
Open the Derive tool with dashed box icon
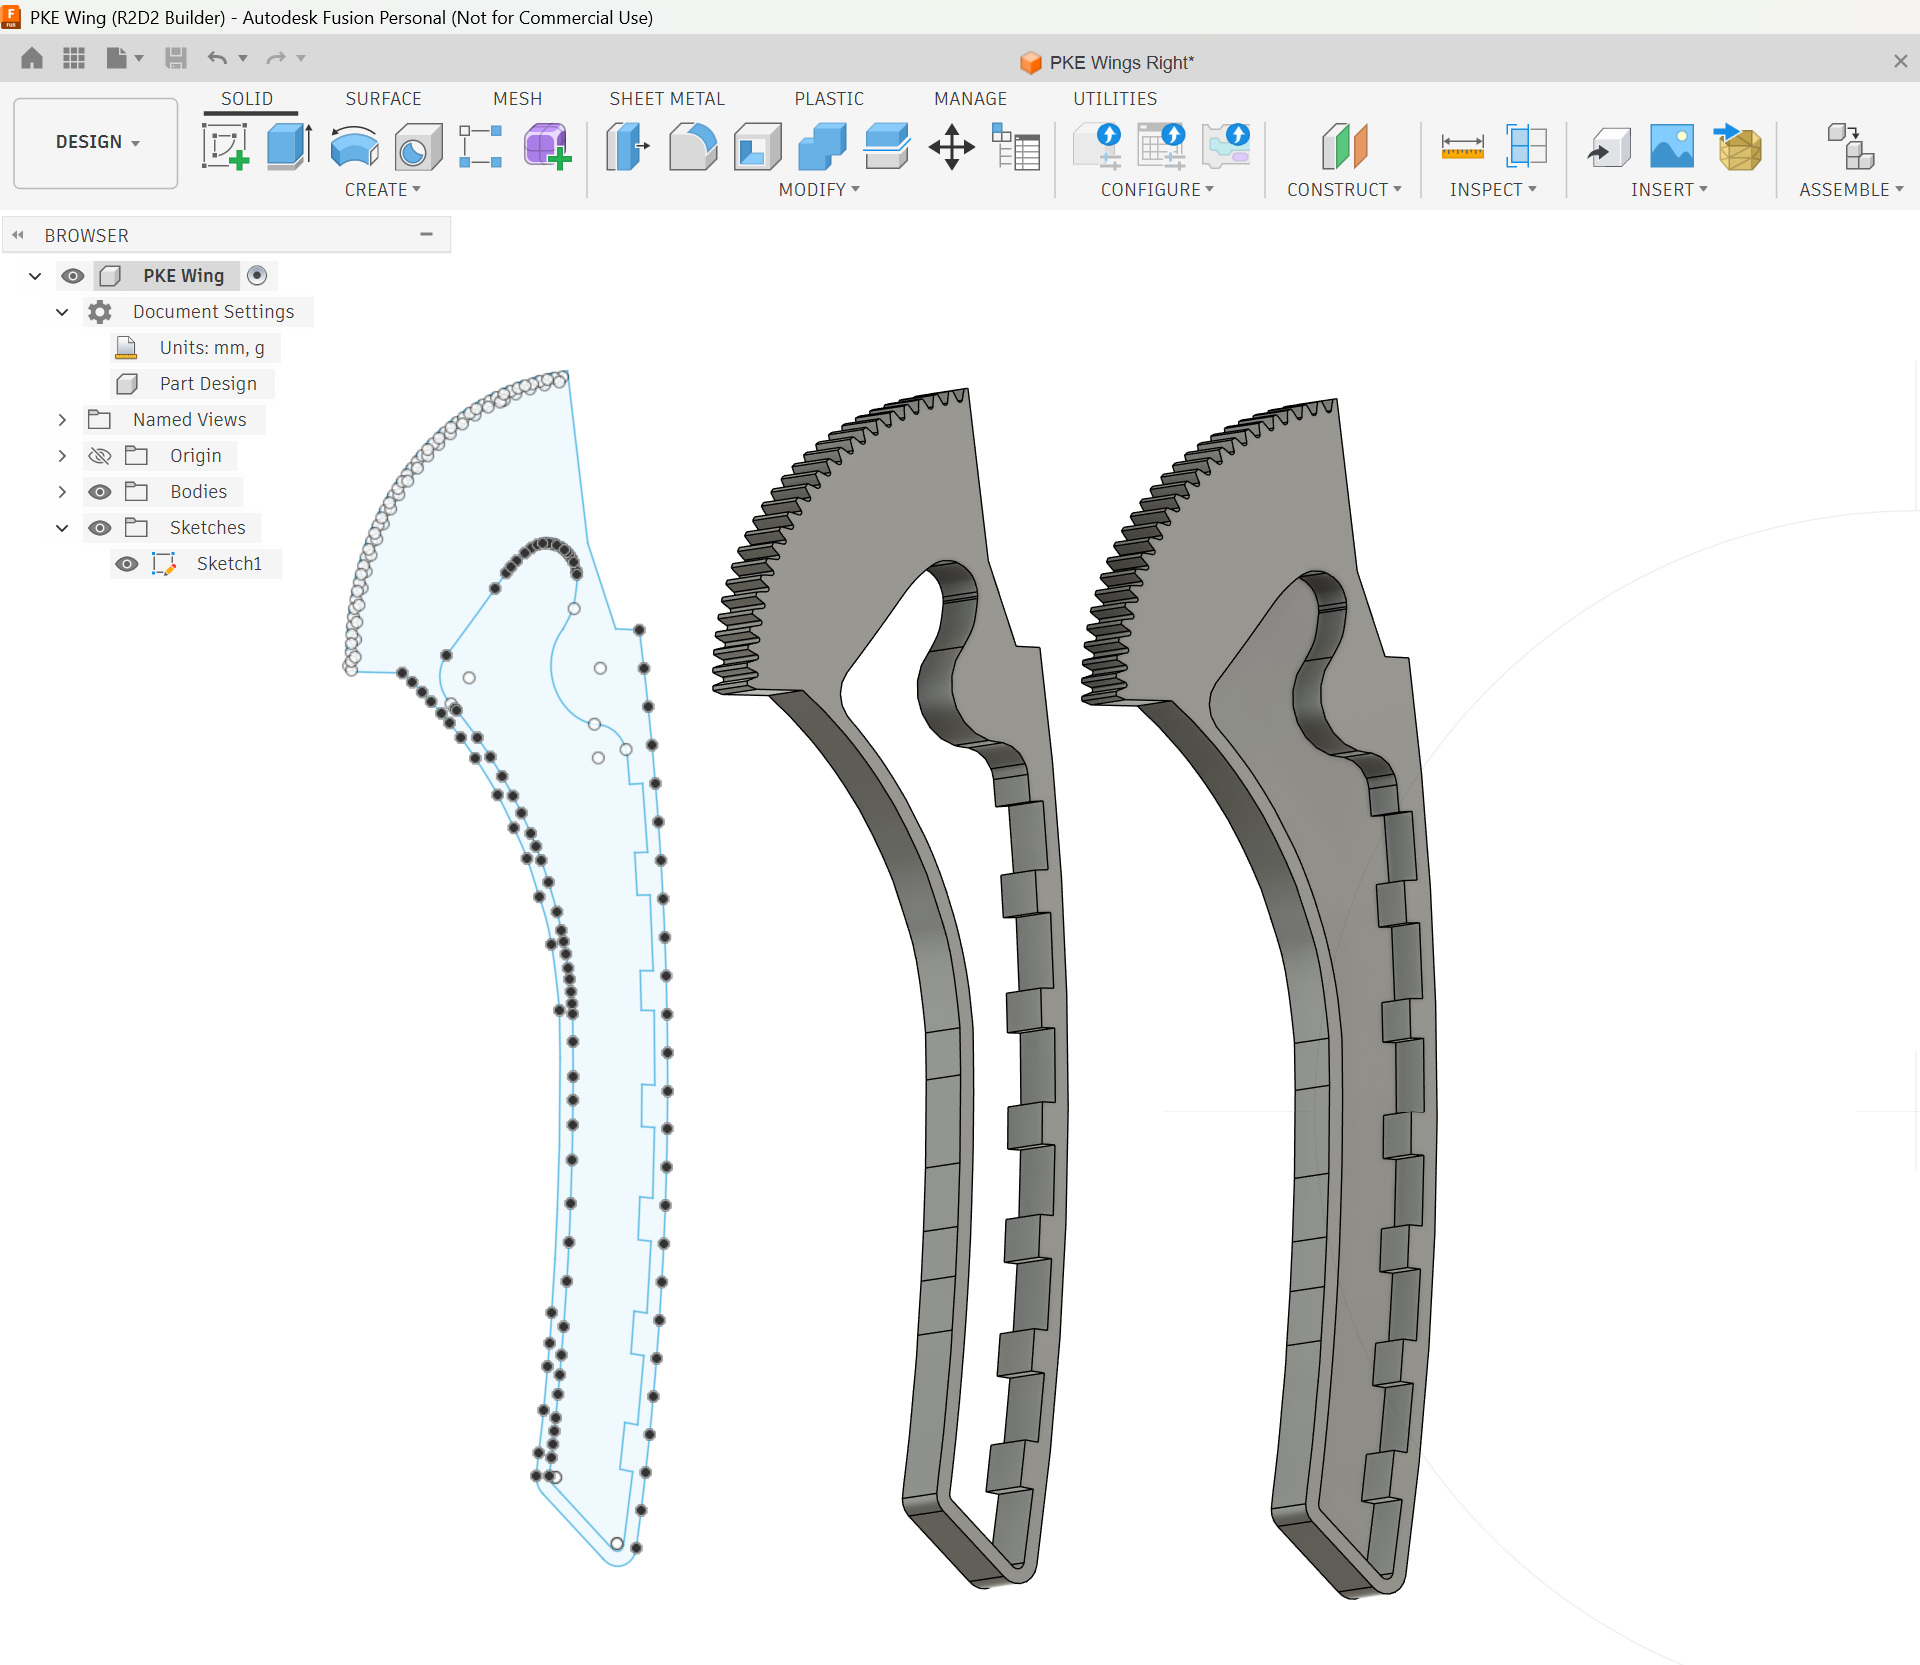point(481,147)
